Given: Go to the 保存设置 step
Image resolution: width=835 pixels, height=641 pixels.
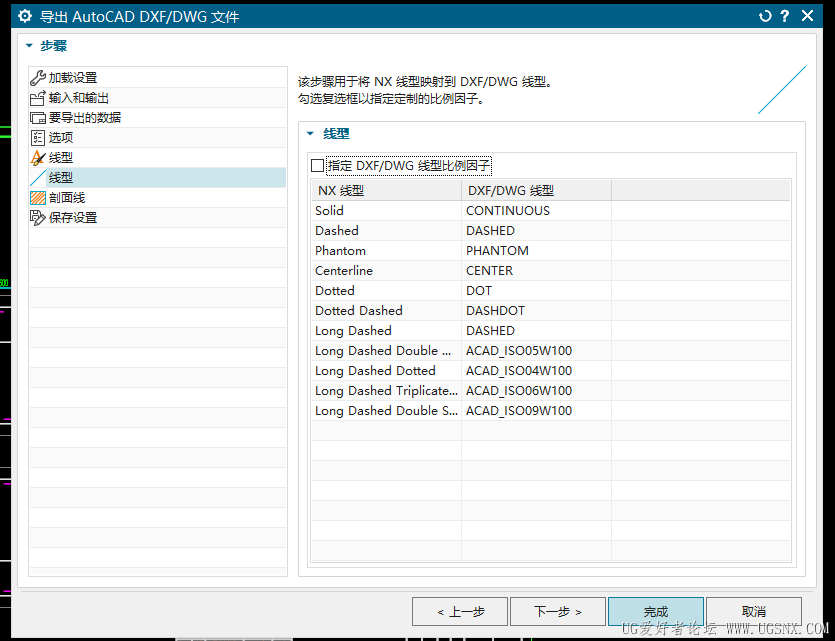Looking at the screenshot, I should (158, 218).
